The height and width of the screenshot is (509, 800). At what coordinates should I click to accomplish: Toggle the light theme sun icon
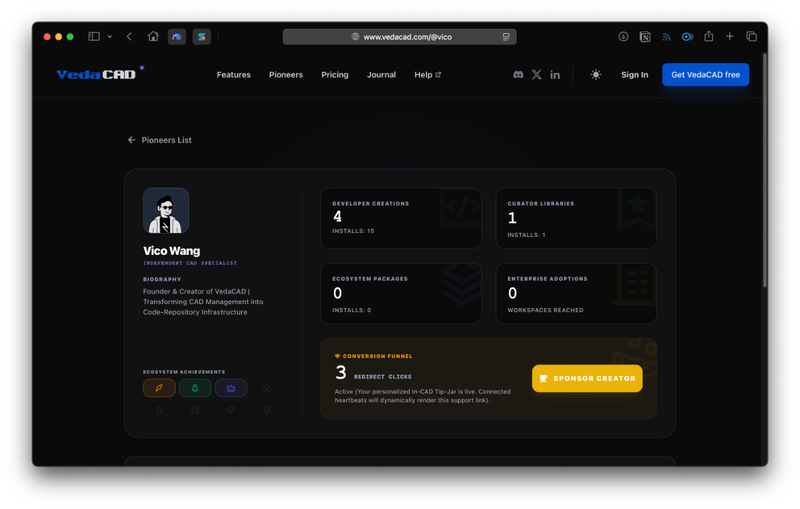[595, 74]
